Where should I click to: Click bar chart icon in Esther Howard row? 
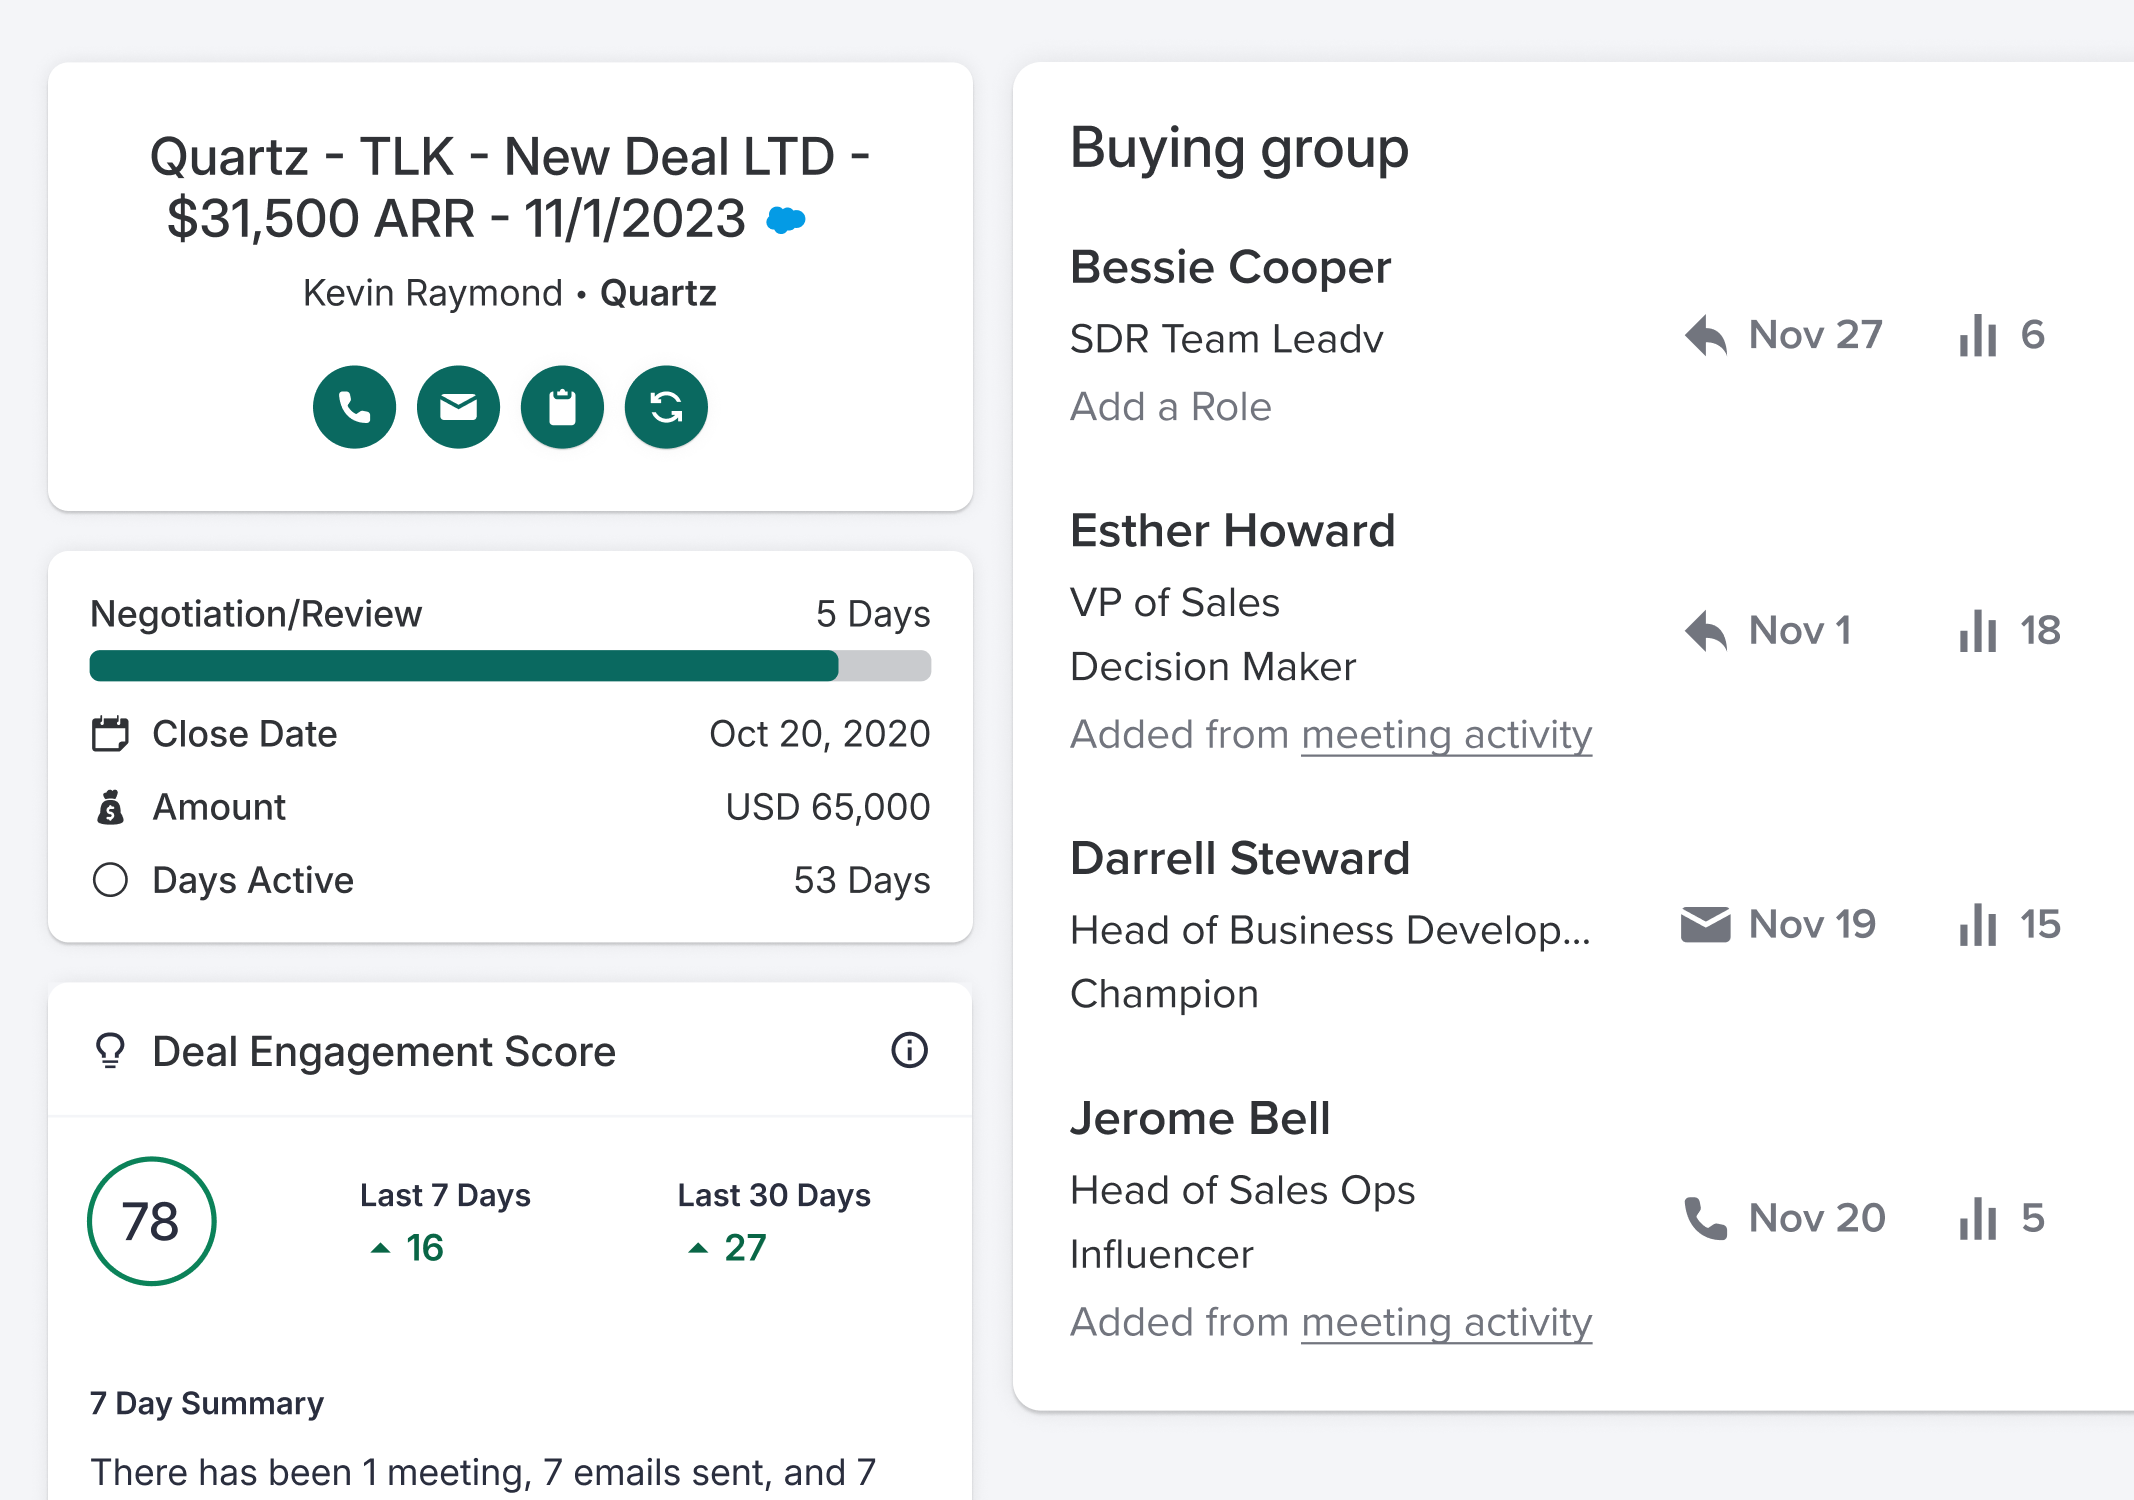(x=1978, y=630)
